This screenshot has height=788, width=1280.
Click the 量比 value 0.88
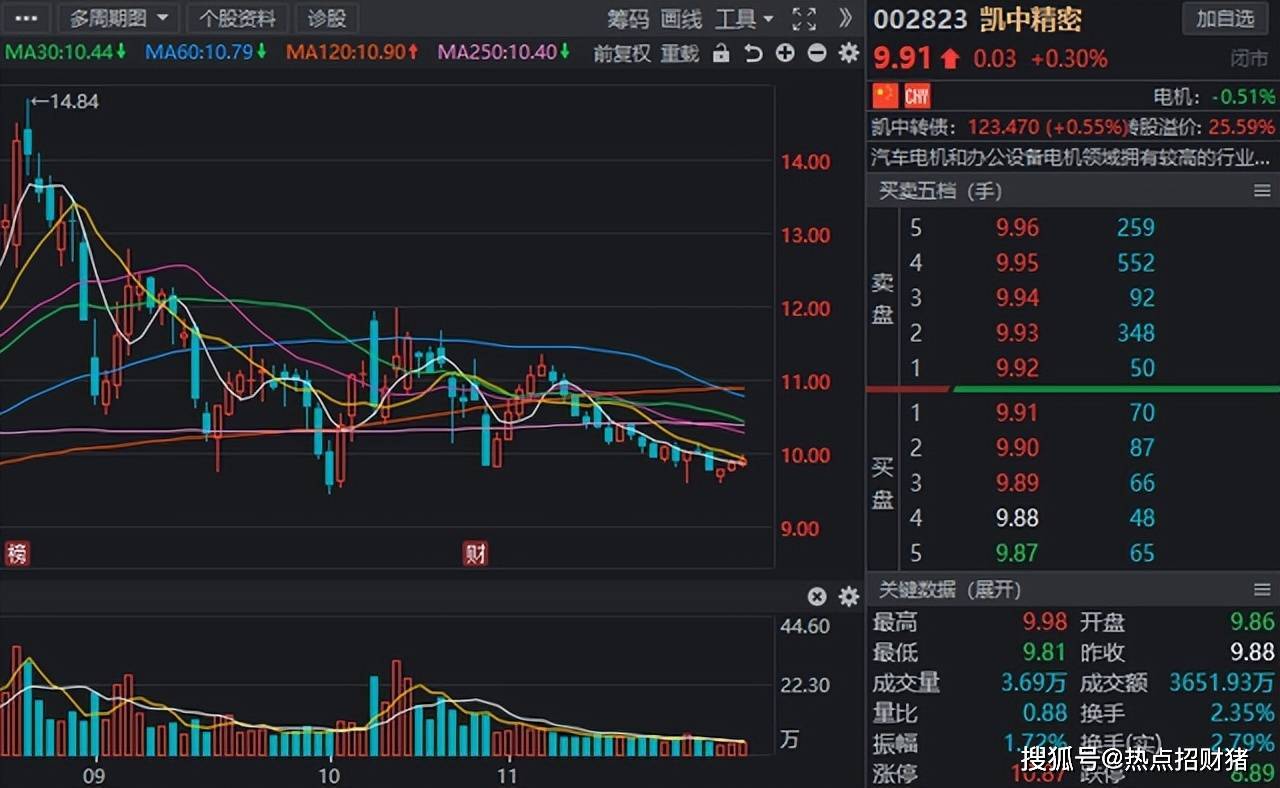pyautogui.click(x=1045, y=713)
